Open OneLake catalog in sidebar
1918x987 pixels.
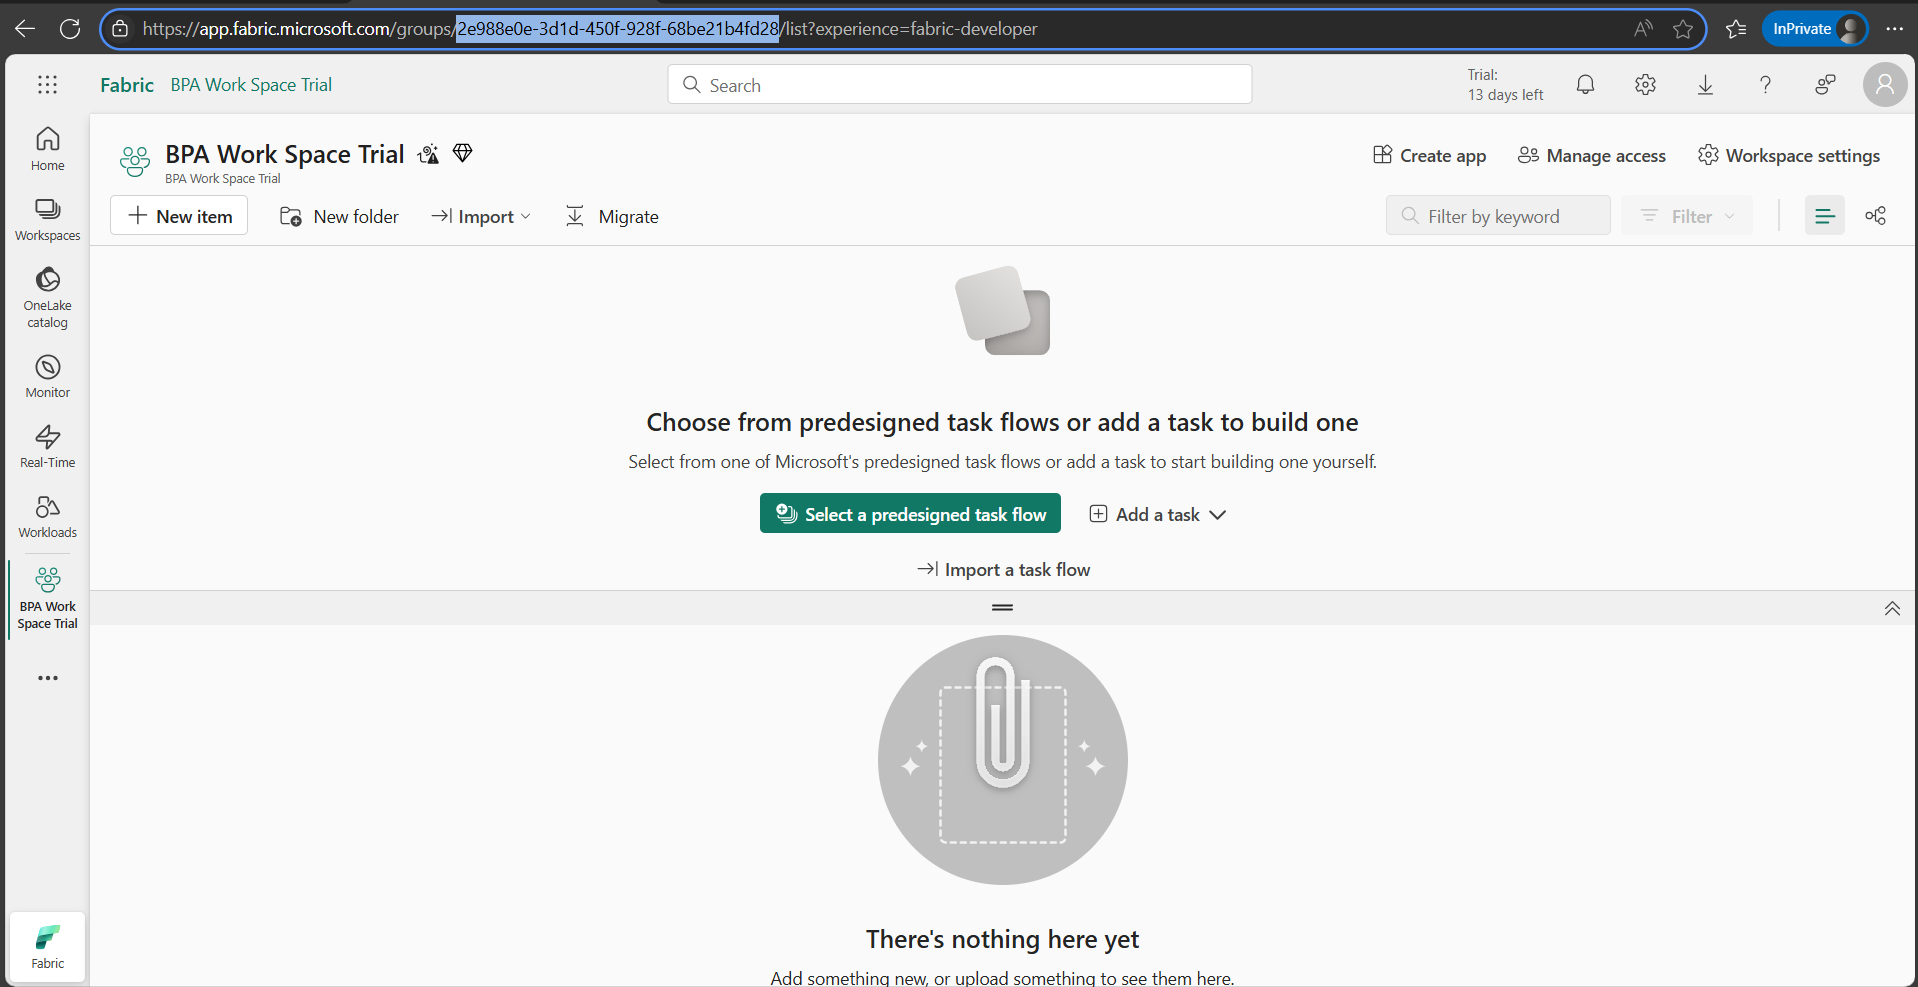pyautogui.click(x=47, y=297)
